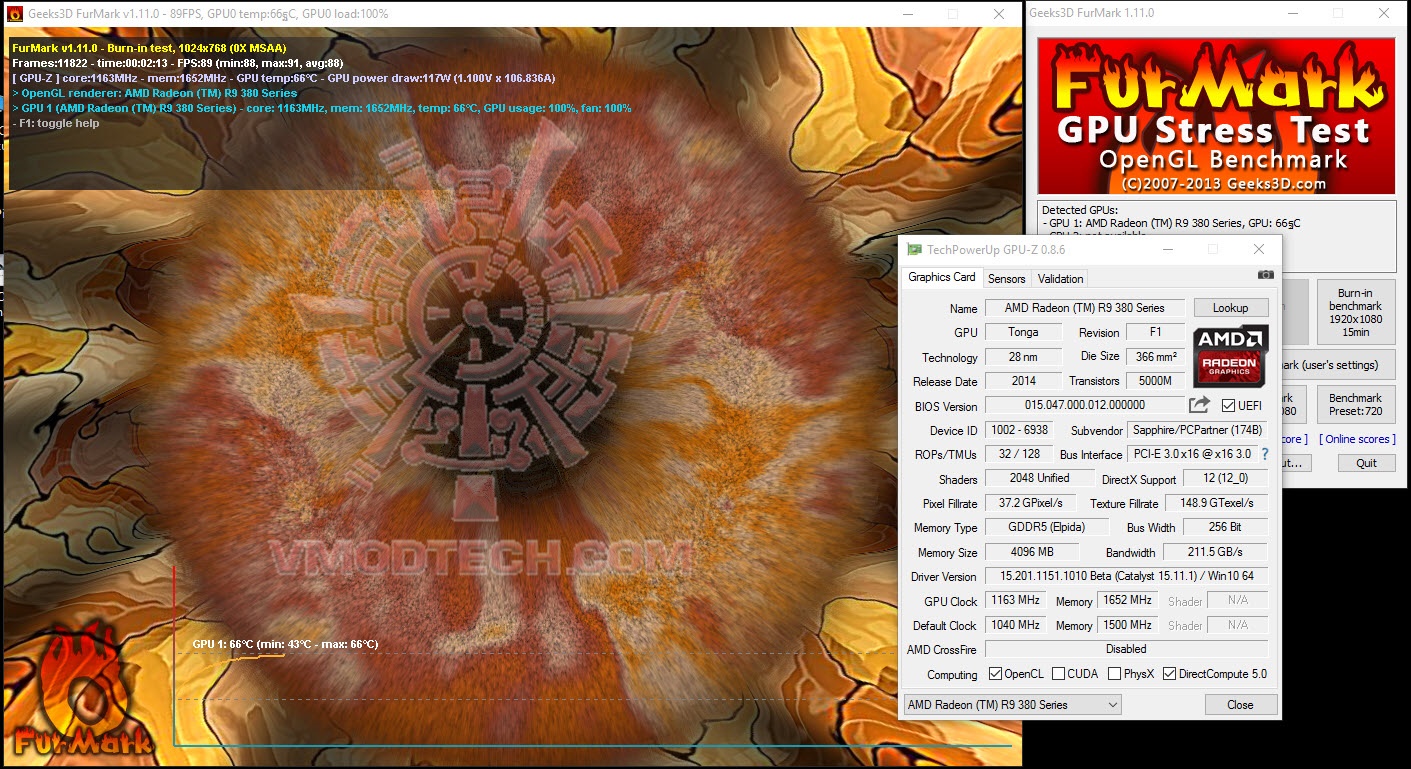Click the BIOS share/export arrow icon
1411x769 pixels.
coord(1199,405)
